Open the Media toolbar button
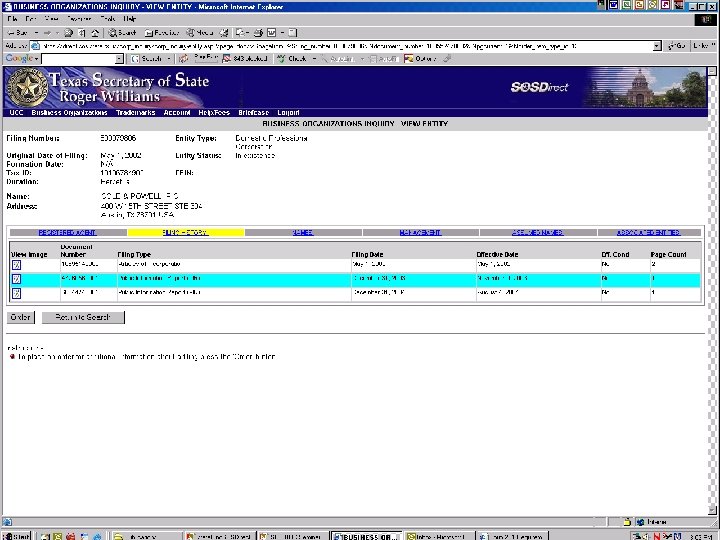Viewport: 720px width, 540px height. [200, 33]
